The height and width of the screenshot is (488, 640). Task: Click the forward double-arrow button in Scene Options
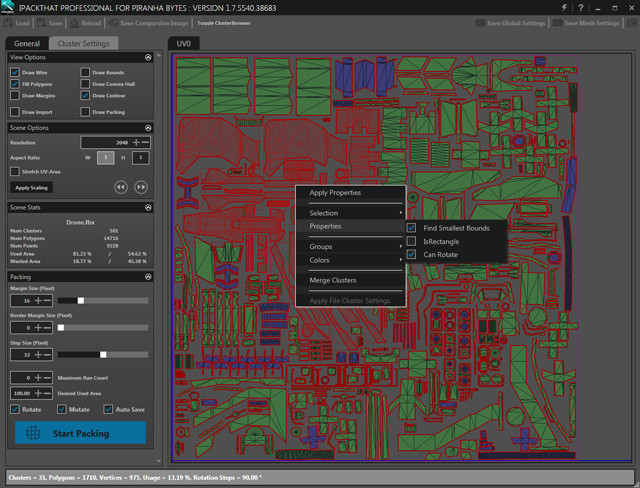tap(141, 186)
